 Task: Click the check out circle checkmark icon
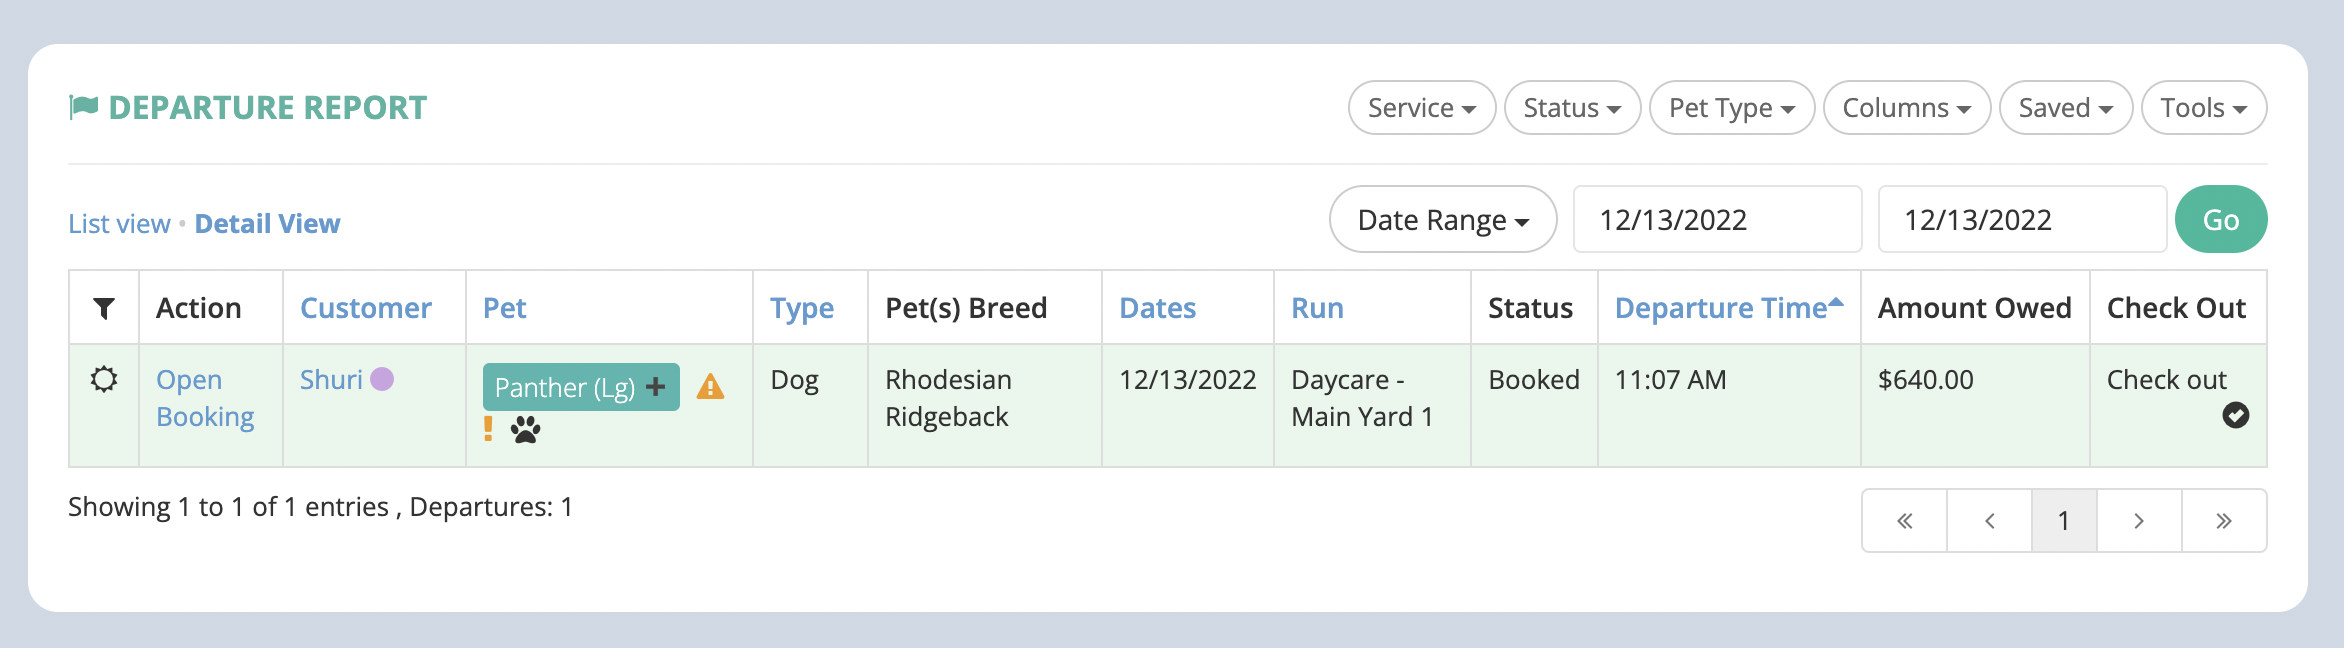2236,415
